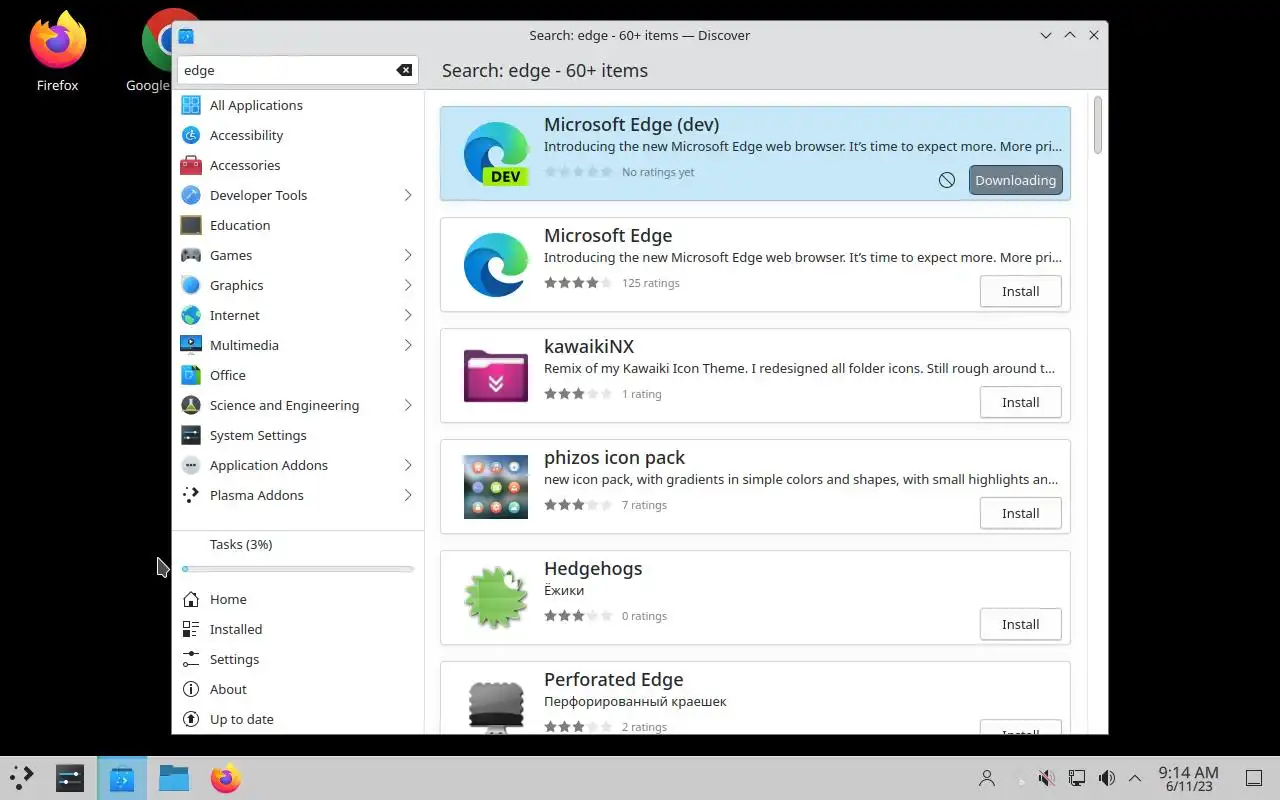Expand Science and Engineering arrow
Screen dimensions: 1280x800
(408, 405)
